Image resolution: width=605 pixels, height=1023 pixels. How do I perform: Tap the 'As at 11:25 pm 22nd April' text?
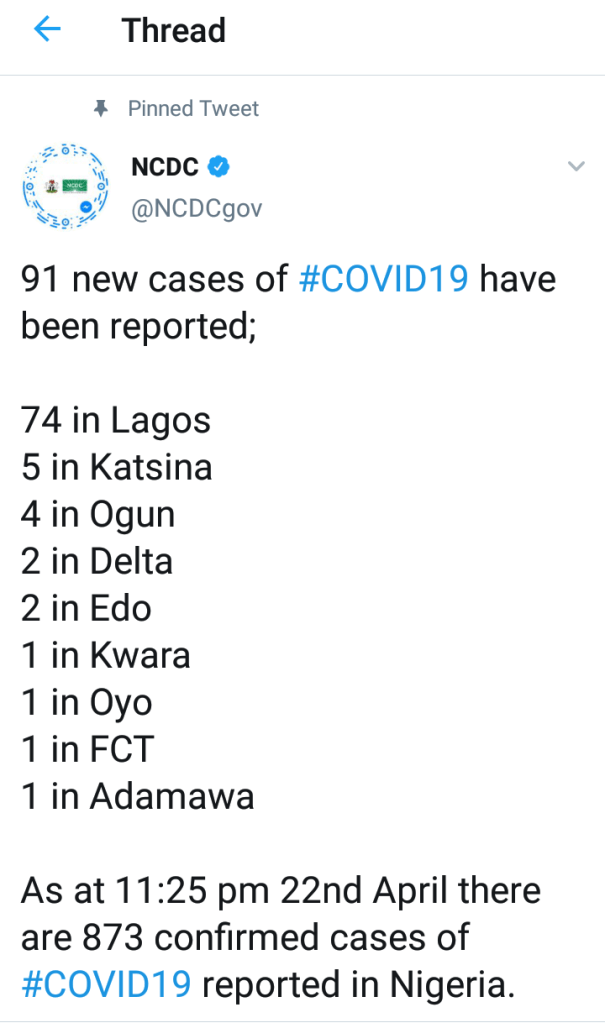(x=280, y=890)
